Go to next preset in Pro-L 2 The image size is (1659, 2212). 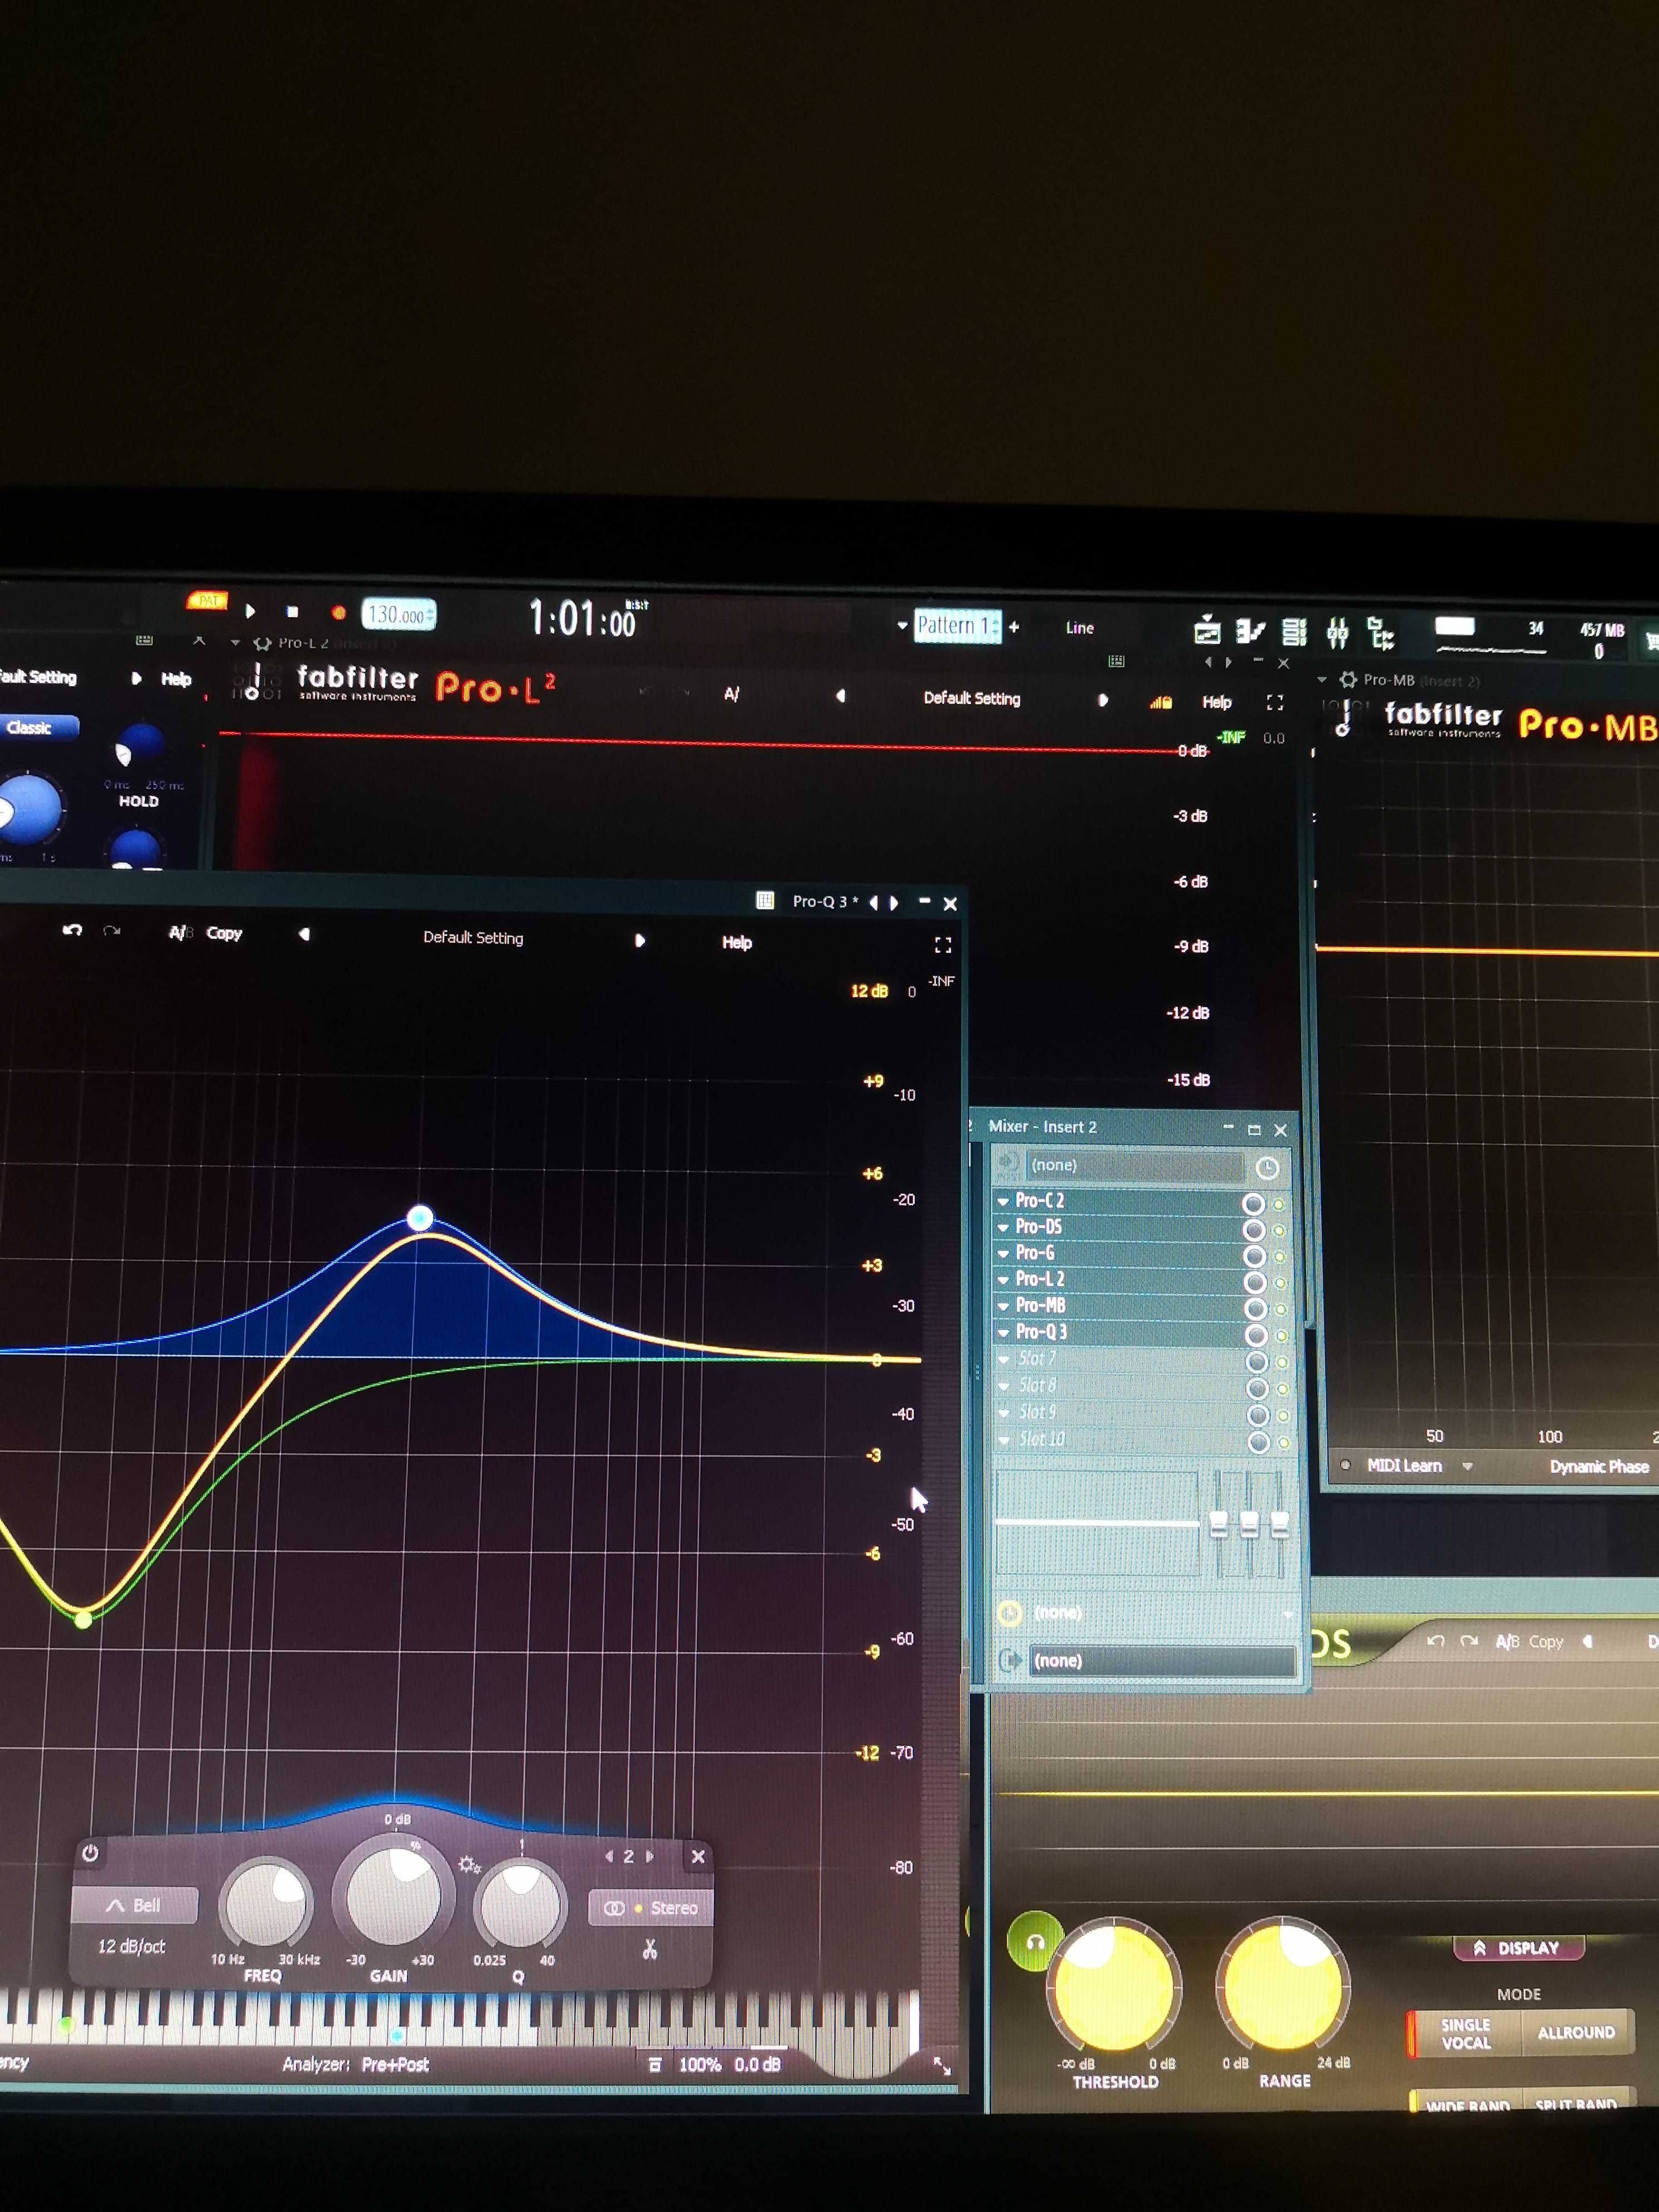[1103, 700]
